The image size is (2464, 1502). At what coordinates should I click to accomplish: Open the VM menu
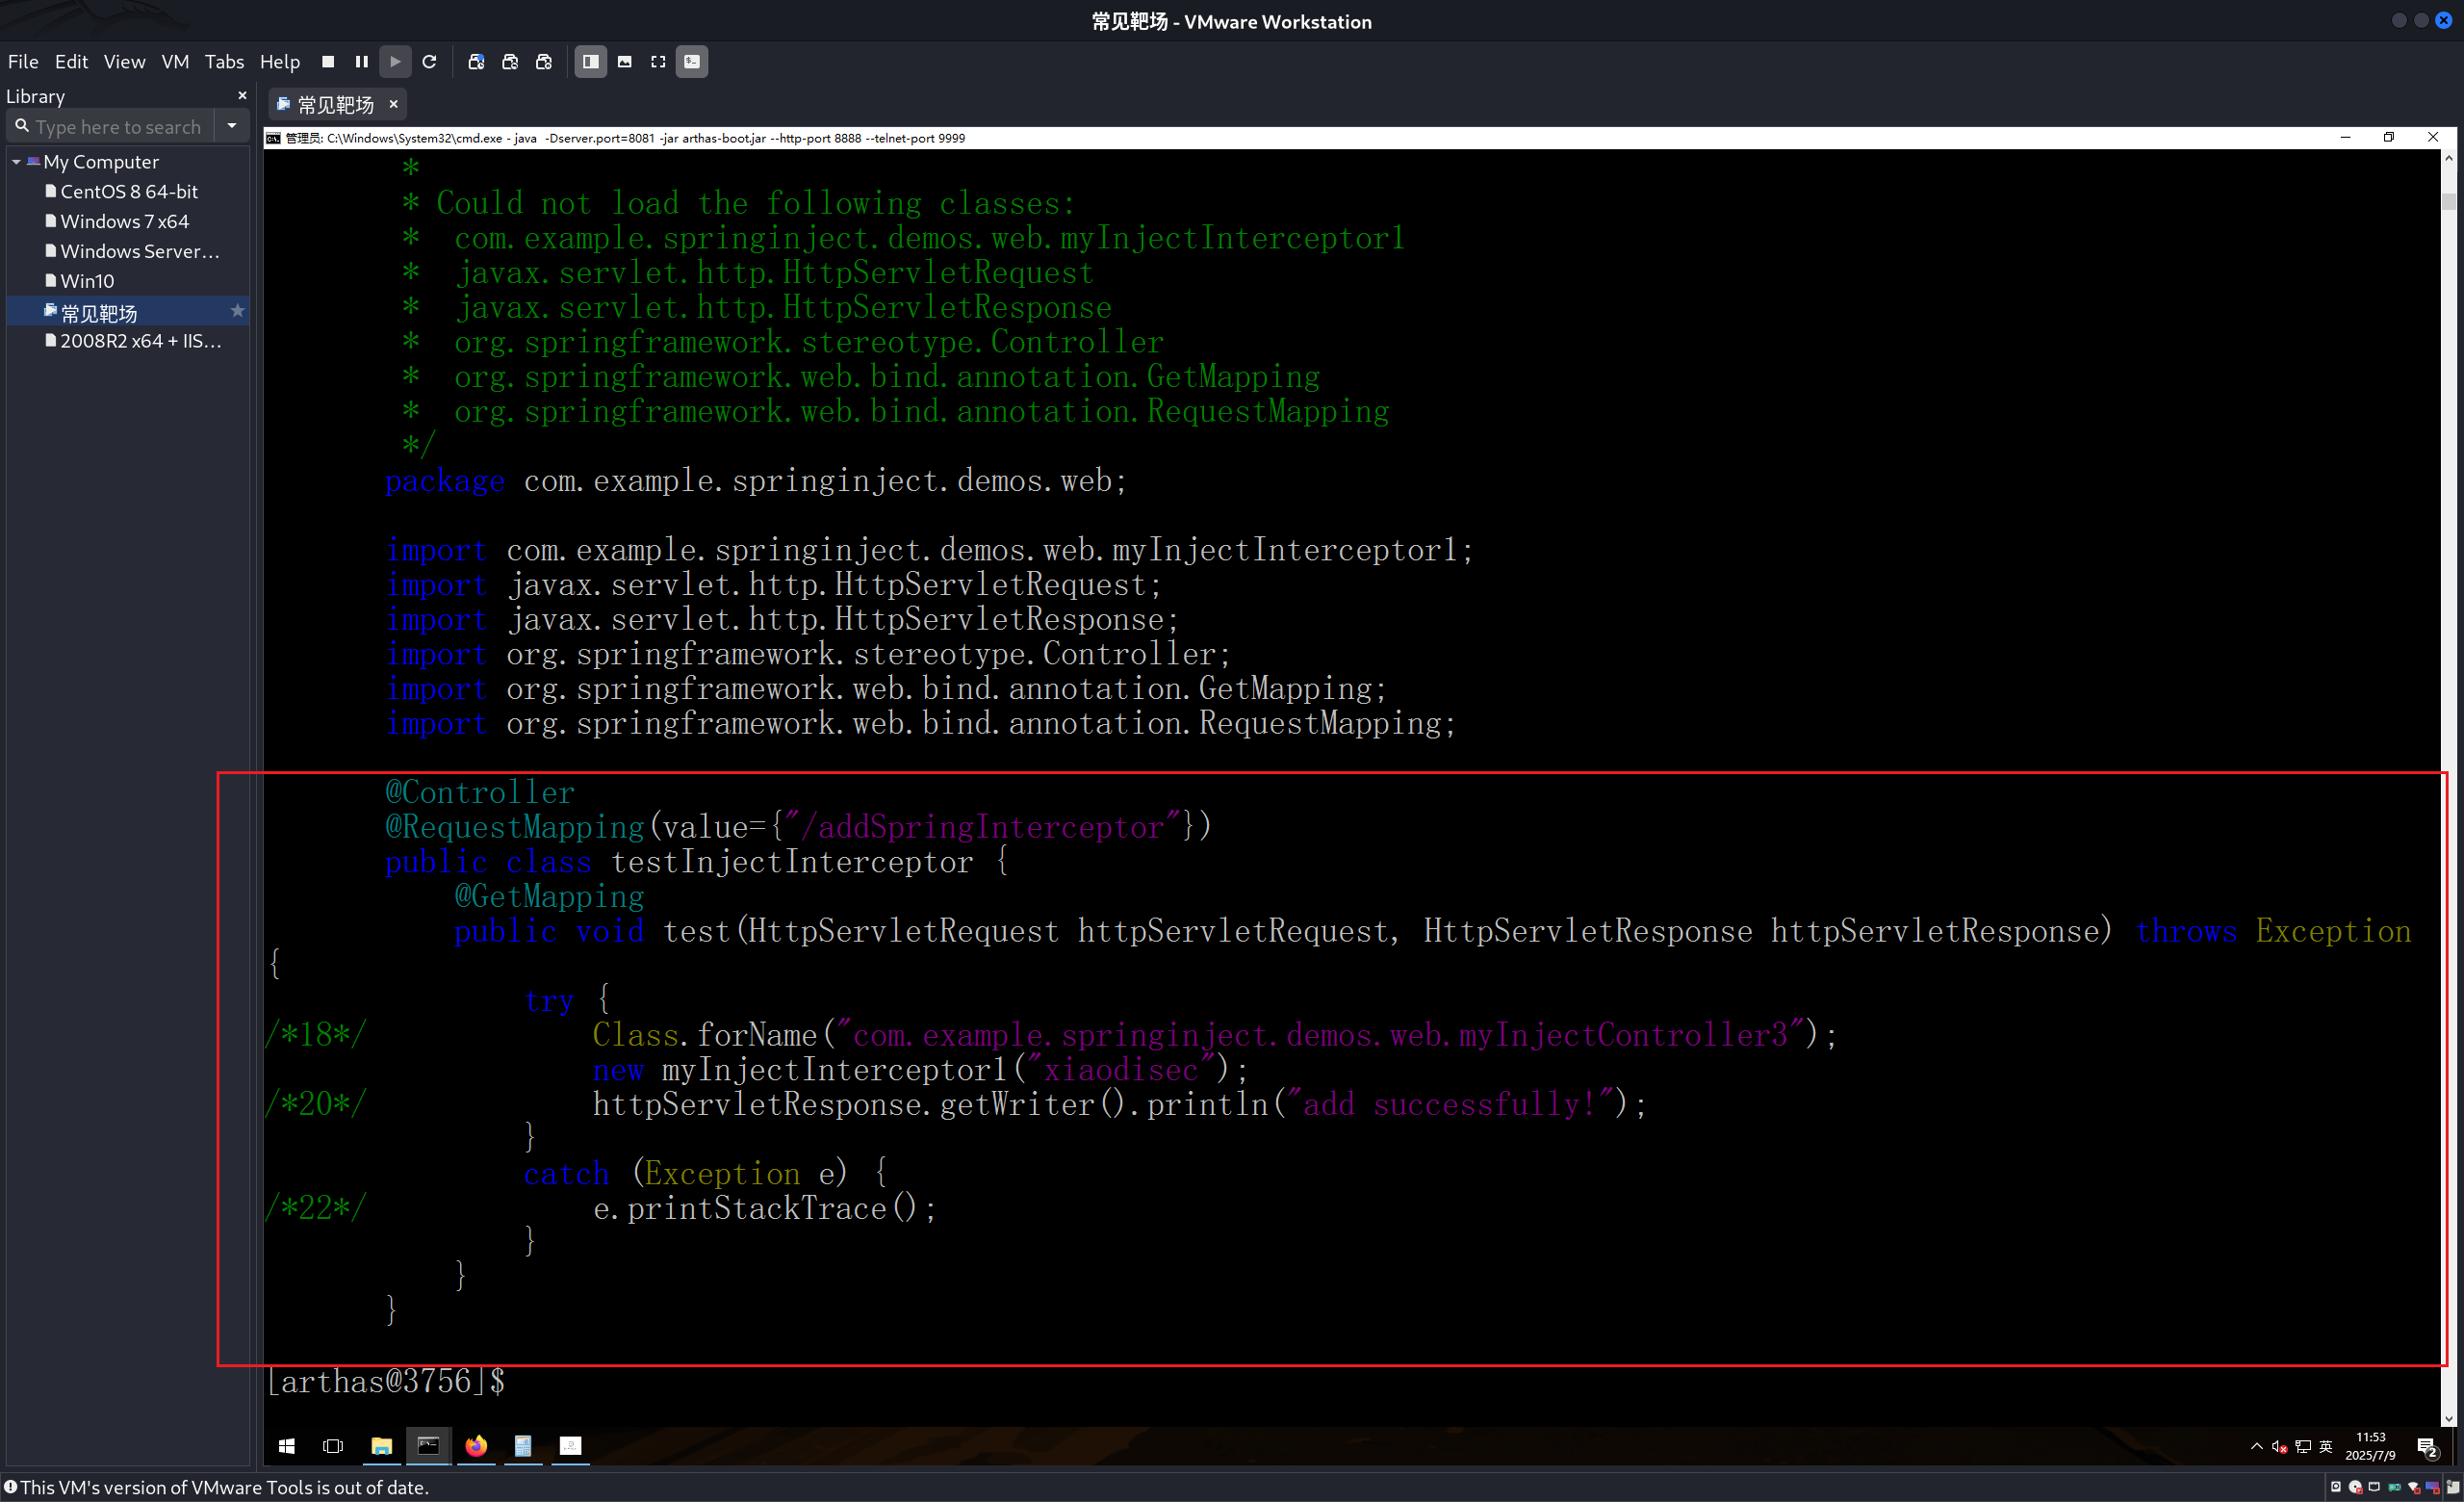click(x=175, y=62)
